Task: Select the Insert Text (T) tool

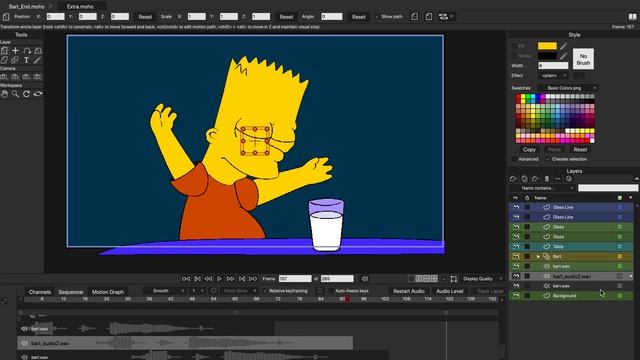Action: pos(27,60)
